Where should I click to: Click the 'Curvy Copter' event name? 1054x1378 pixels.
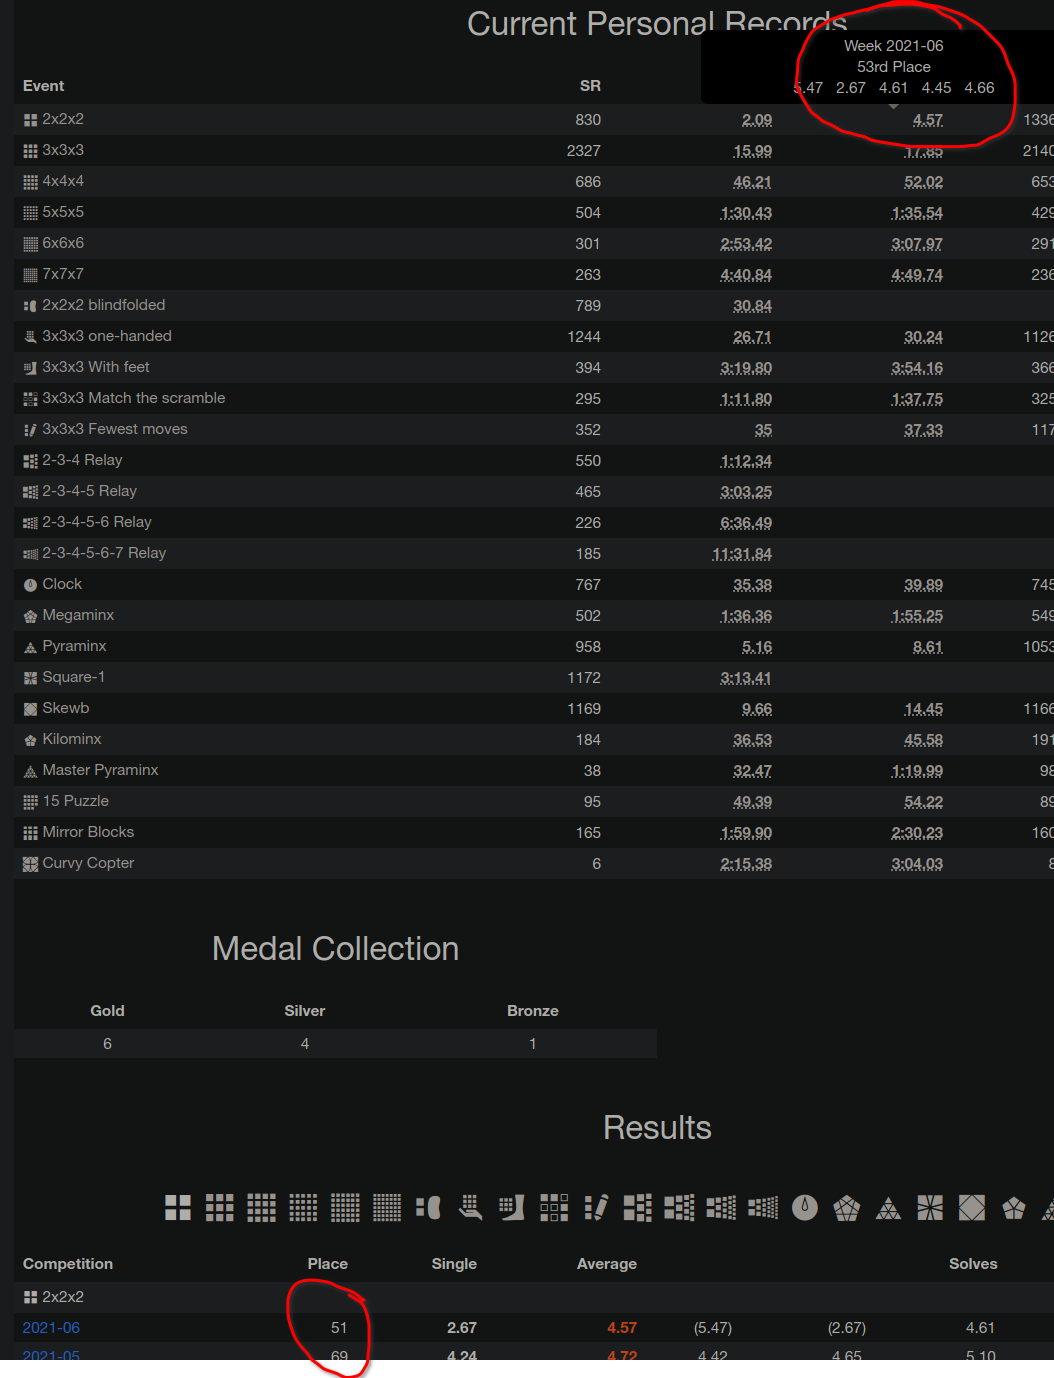[x=88, y=863]
